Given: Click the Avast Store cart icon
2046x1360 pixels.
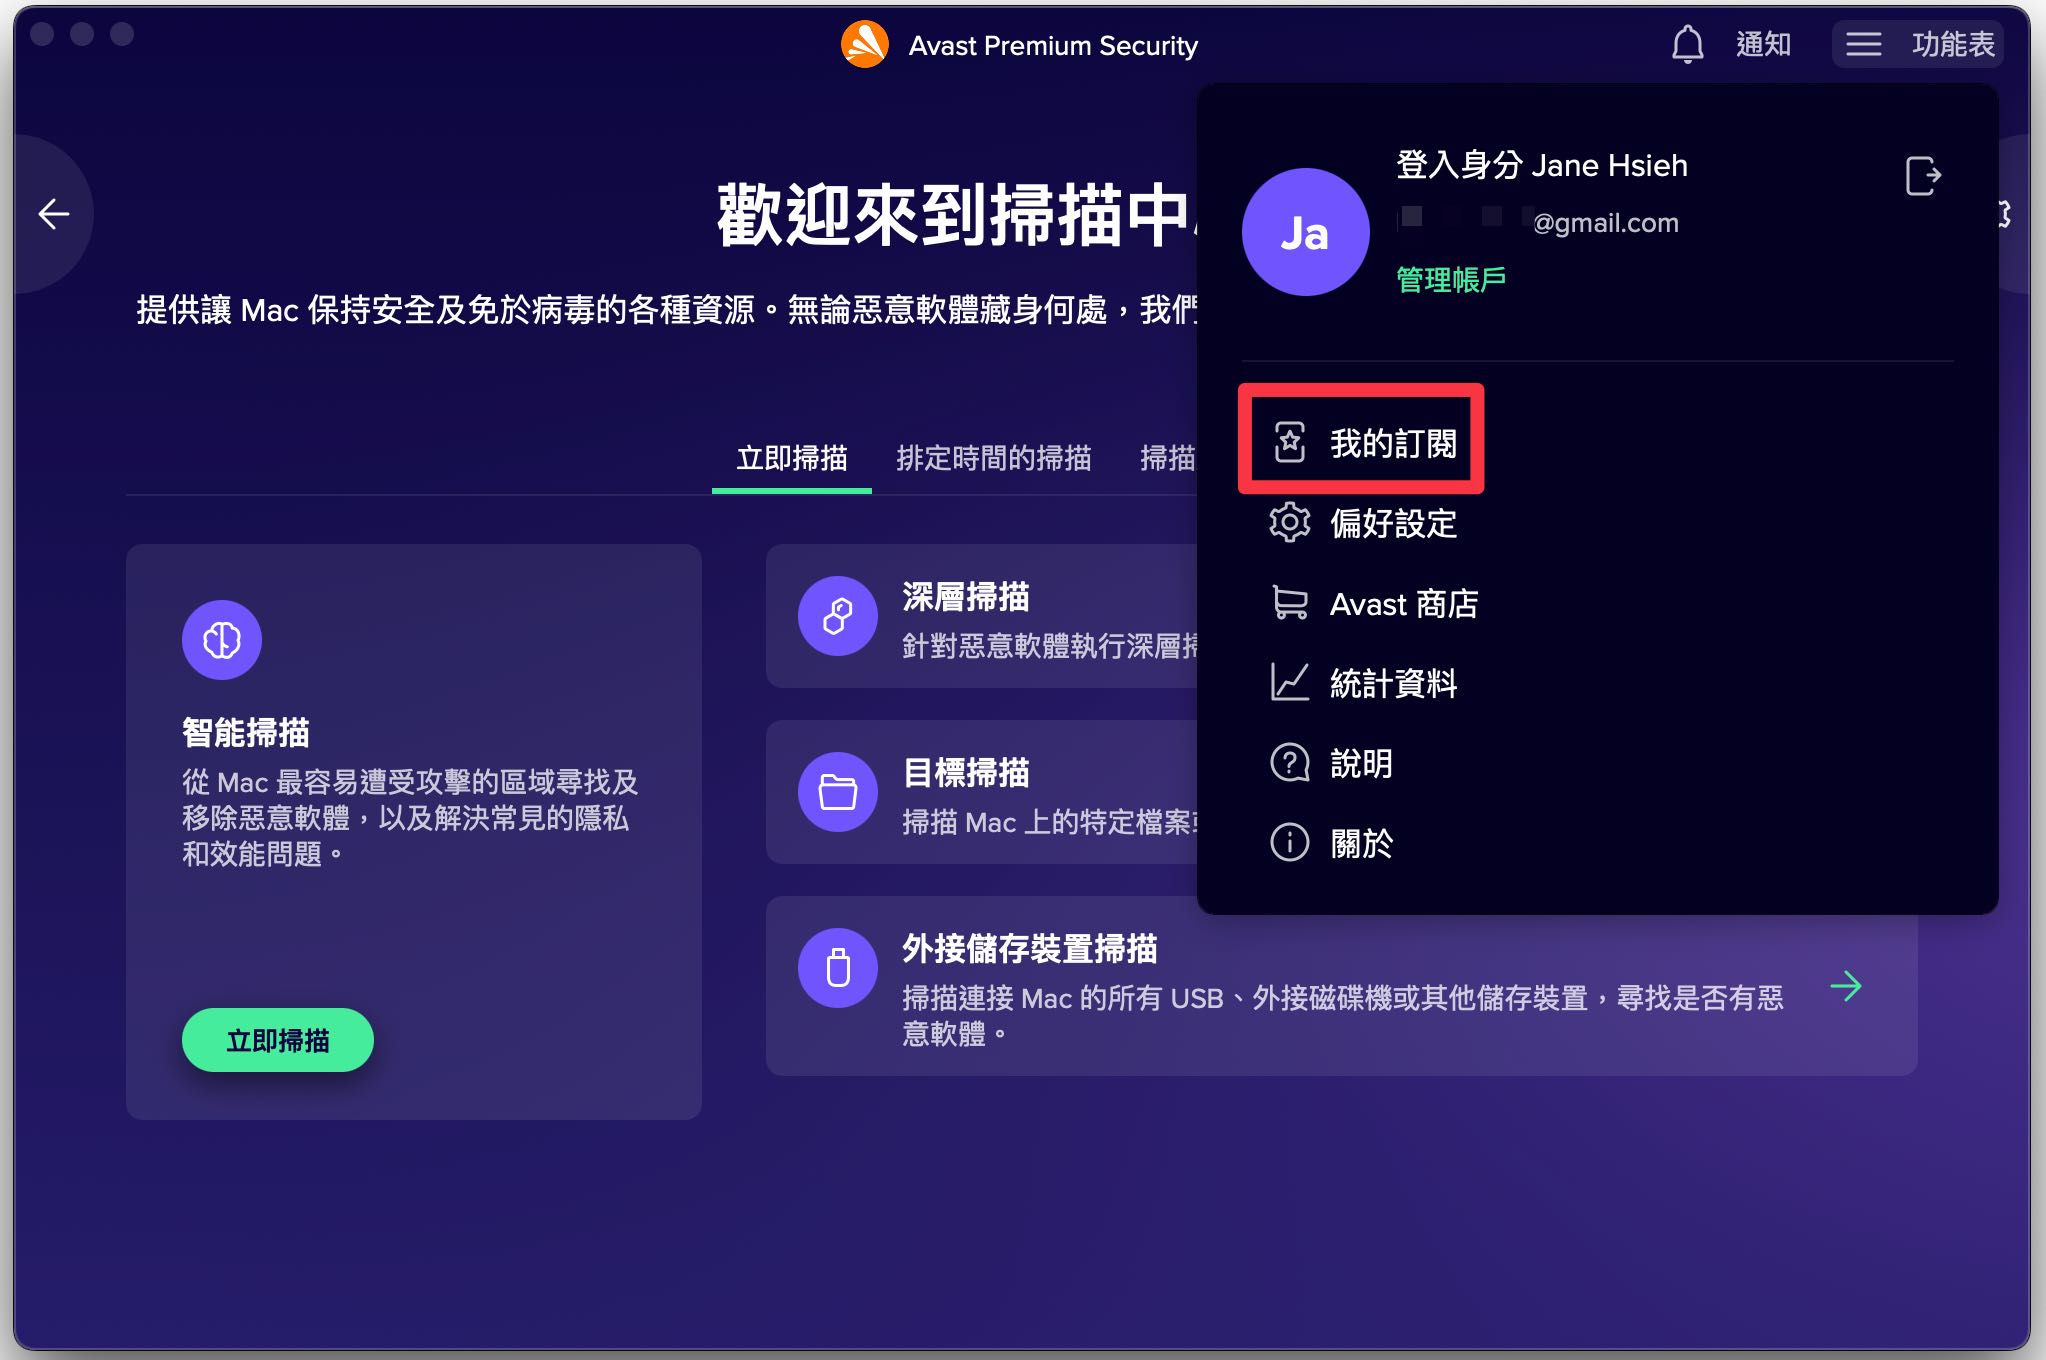Looking at the screenshot, I should 1290,603.
